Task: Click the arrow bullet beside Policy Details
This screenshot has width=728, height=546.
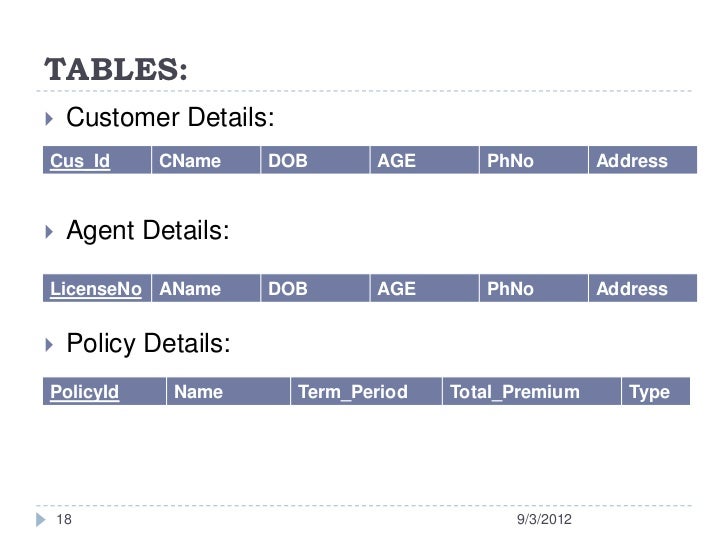Action: (49, 344)
